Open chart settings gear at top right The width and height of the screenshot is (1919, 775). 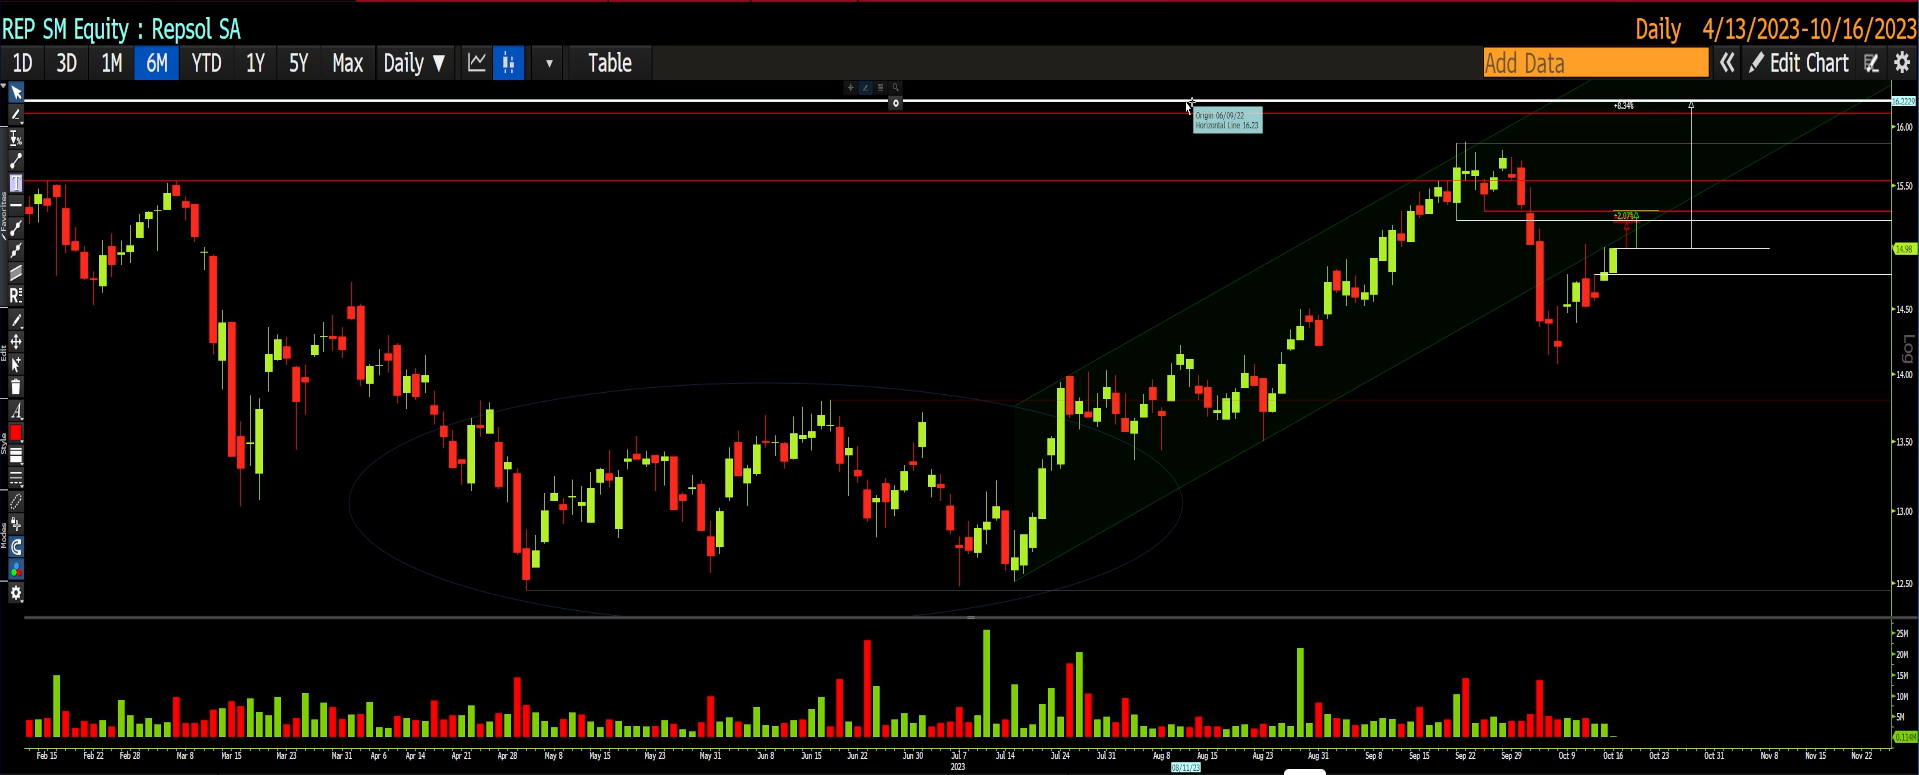(x=1902, y=63)
